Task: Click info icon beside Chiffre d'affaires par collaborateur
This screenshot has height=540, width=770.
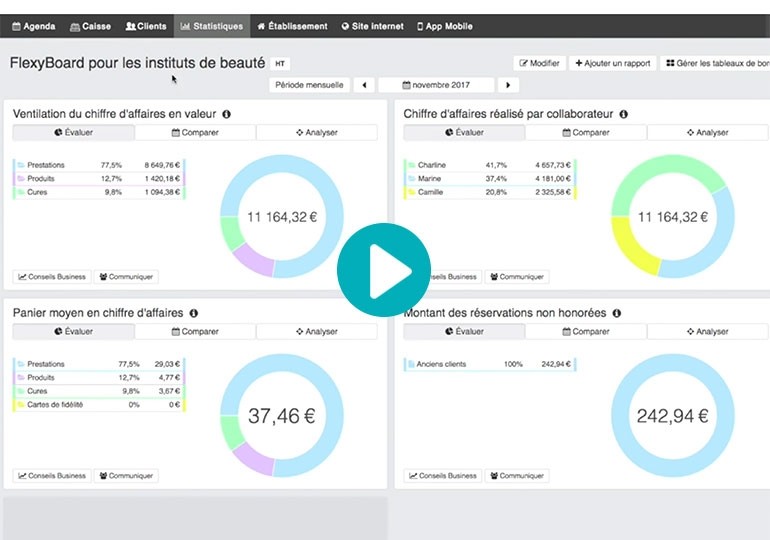Action: pyautogui.click(x=623, y=114)
